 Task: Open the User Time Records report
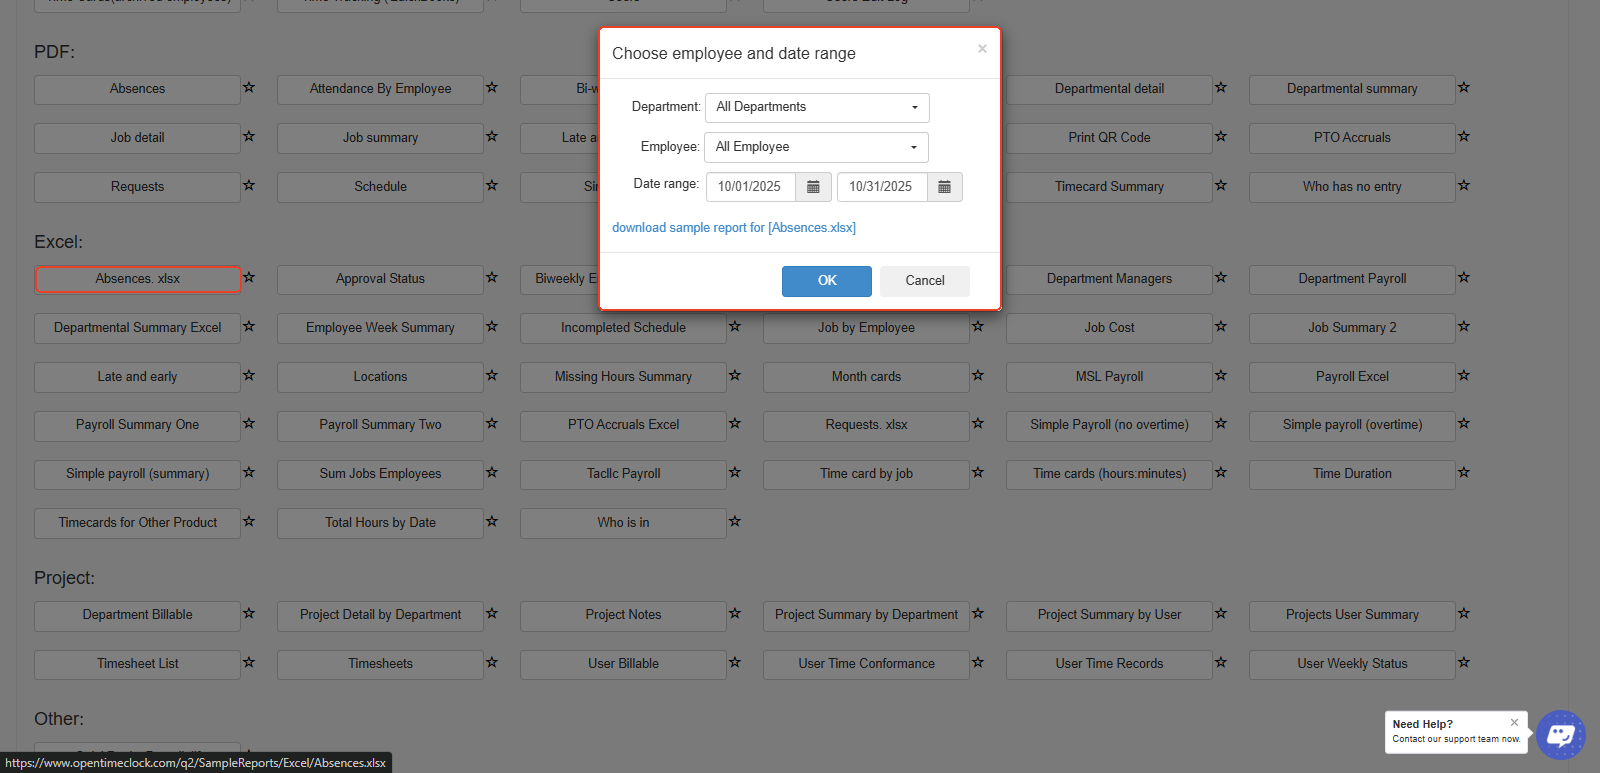point(1109,664)
